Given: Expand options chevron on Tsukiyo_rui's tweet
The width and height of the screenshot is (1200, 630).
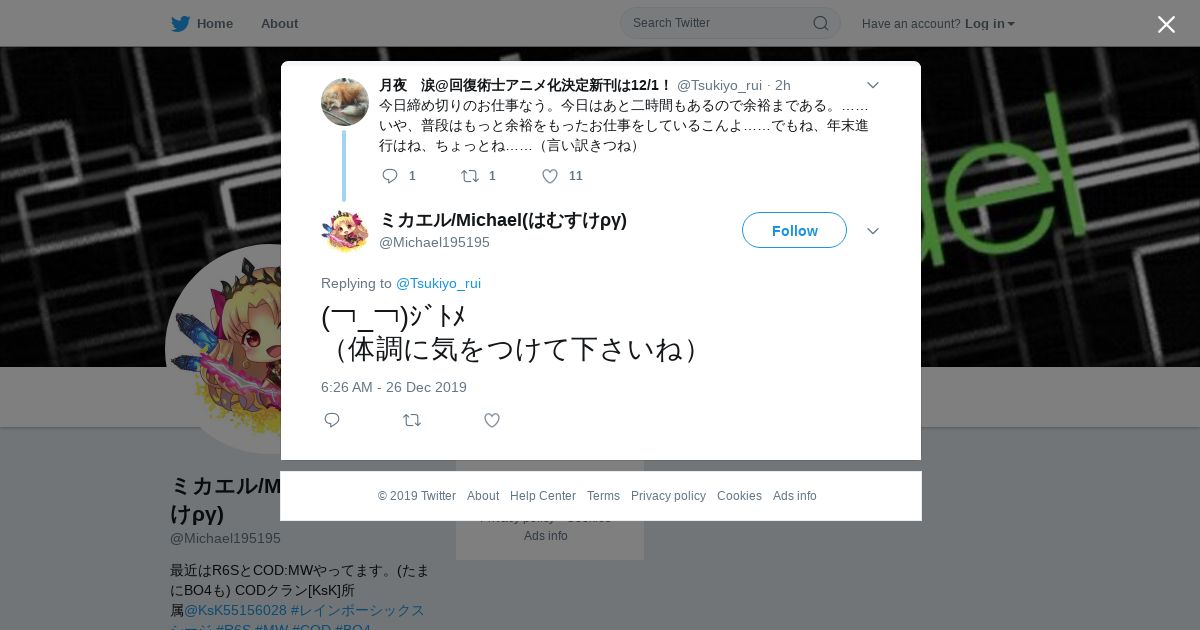Looking at the screenshot, I should [x=872, y=86].
